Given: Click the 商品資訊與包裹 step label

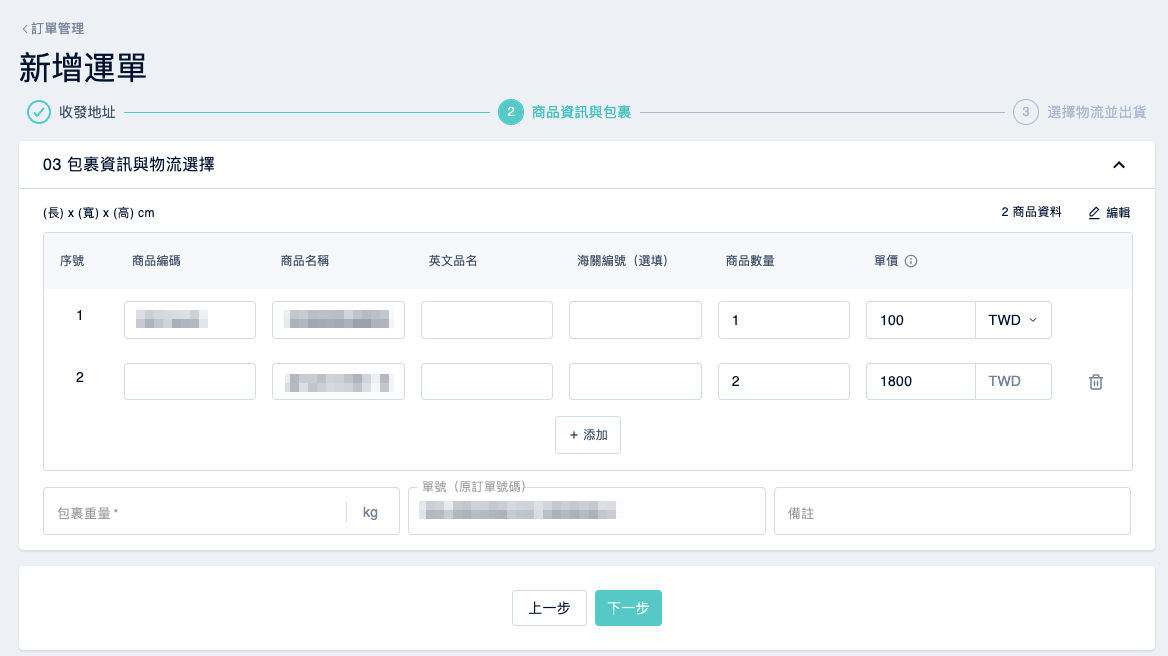Looking at the screenshot, I should [x=581, y=112].
